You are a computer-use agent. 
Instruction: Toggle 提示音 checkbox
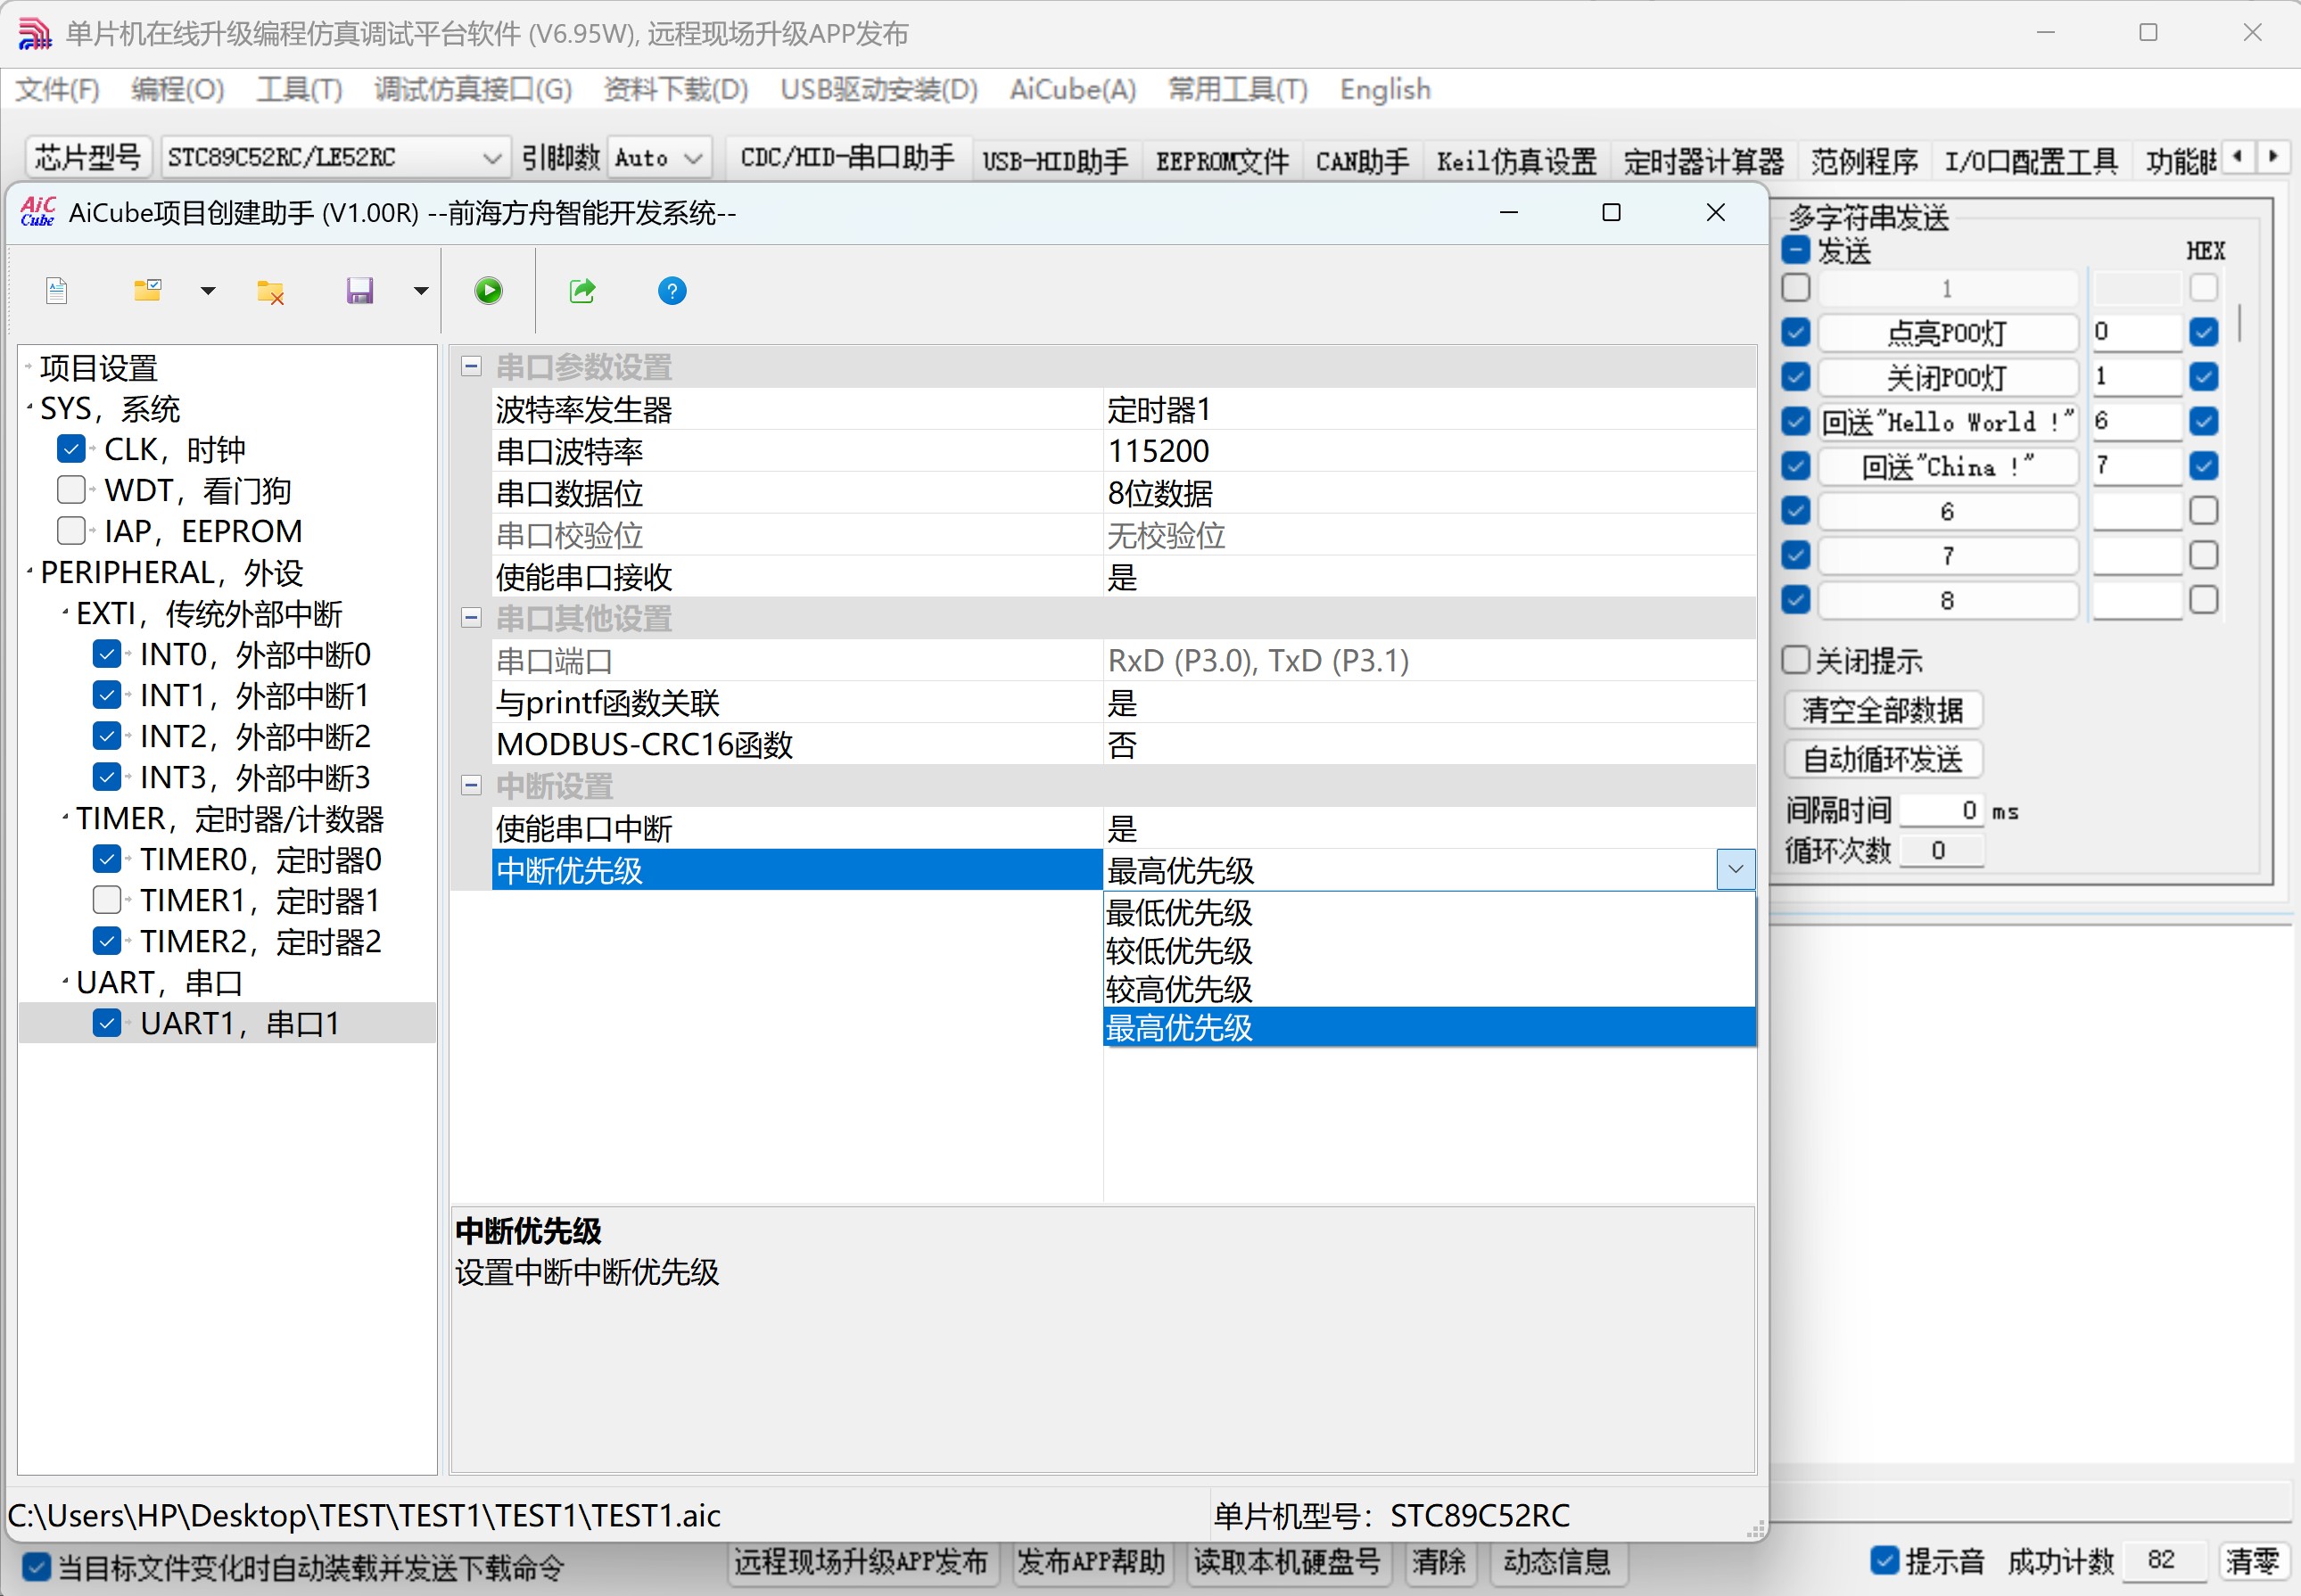tap(1885, 1561)
